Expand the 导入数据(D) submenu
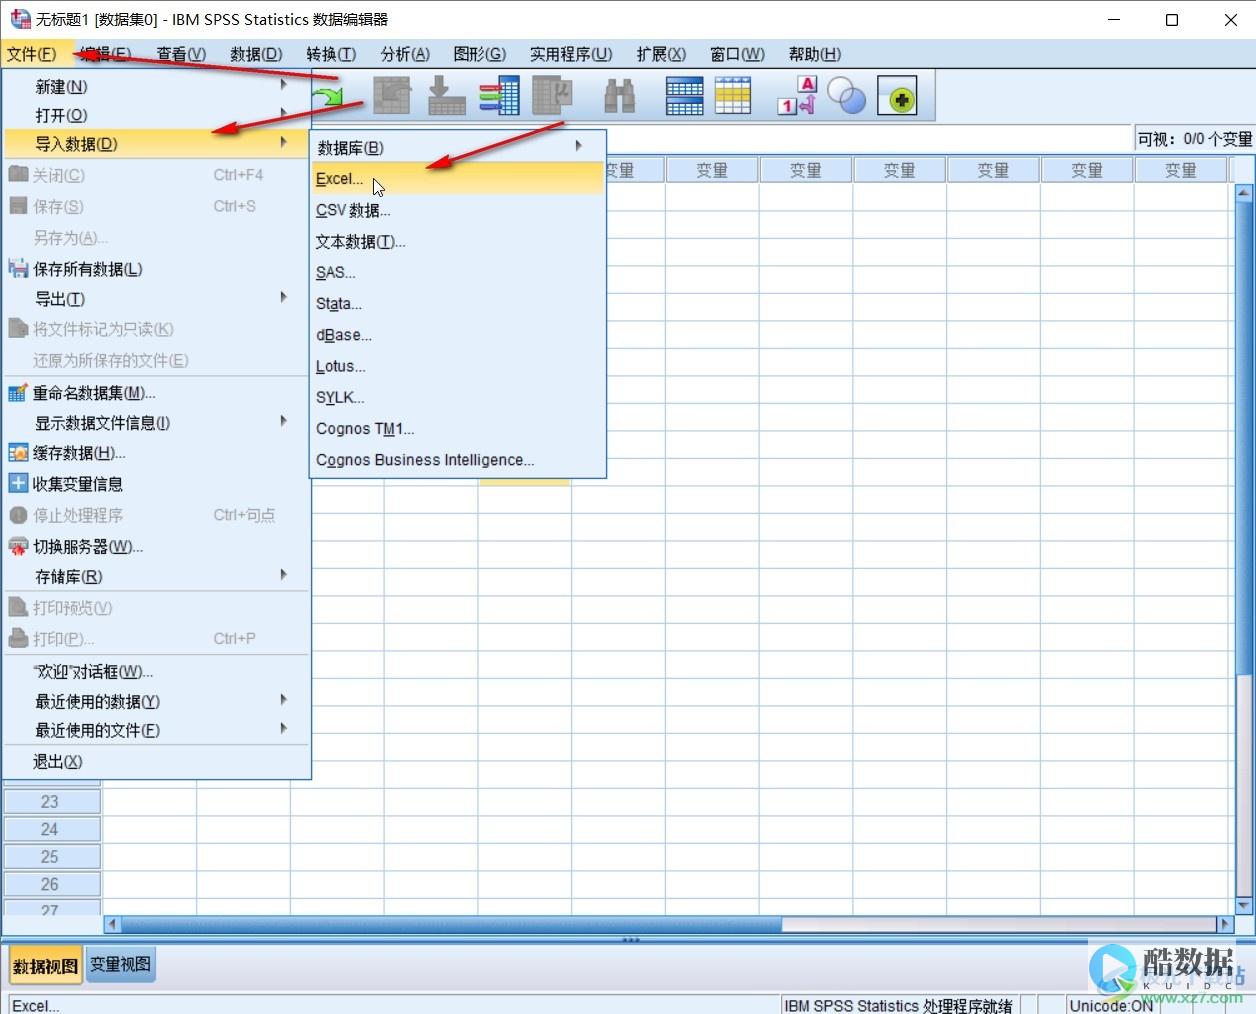Viewport: 1256px width, 1014px height. [x=156, y=144]
